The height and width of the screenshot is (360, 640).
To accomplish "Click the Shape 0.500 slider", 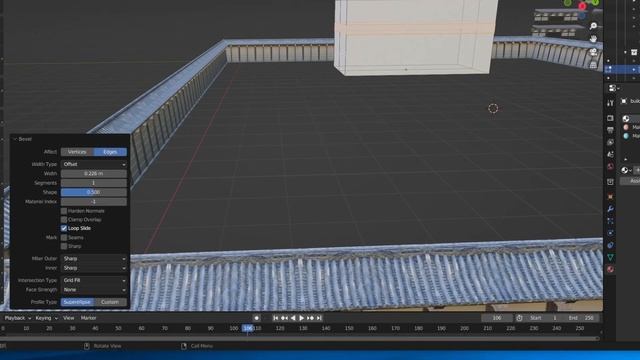I will [94, 192].
